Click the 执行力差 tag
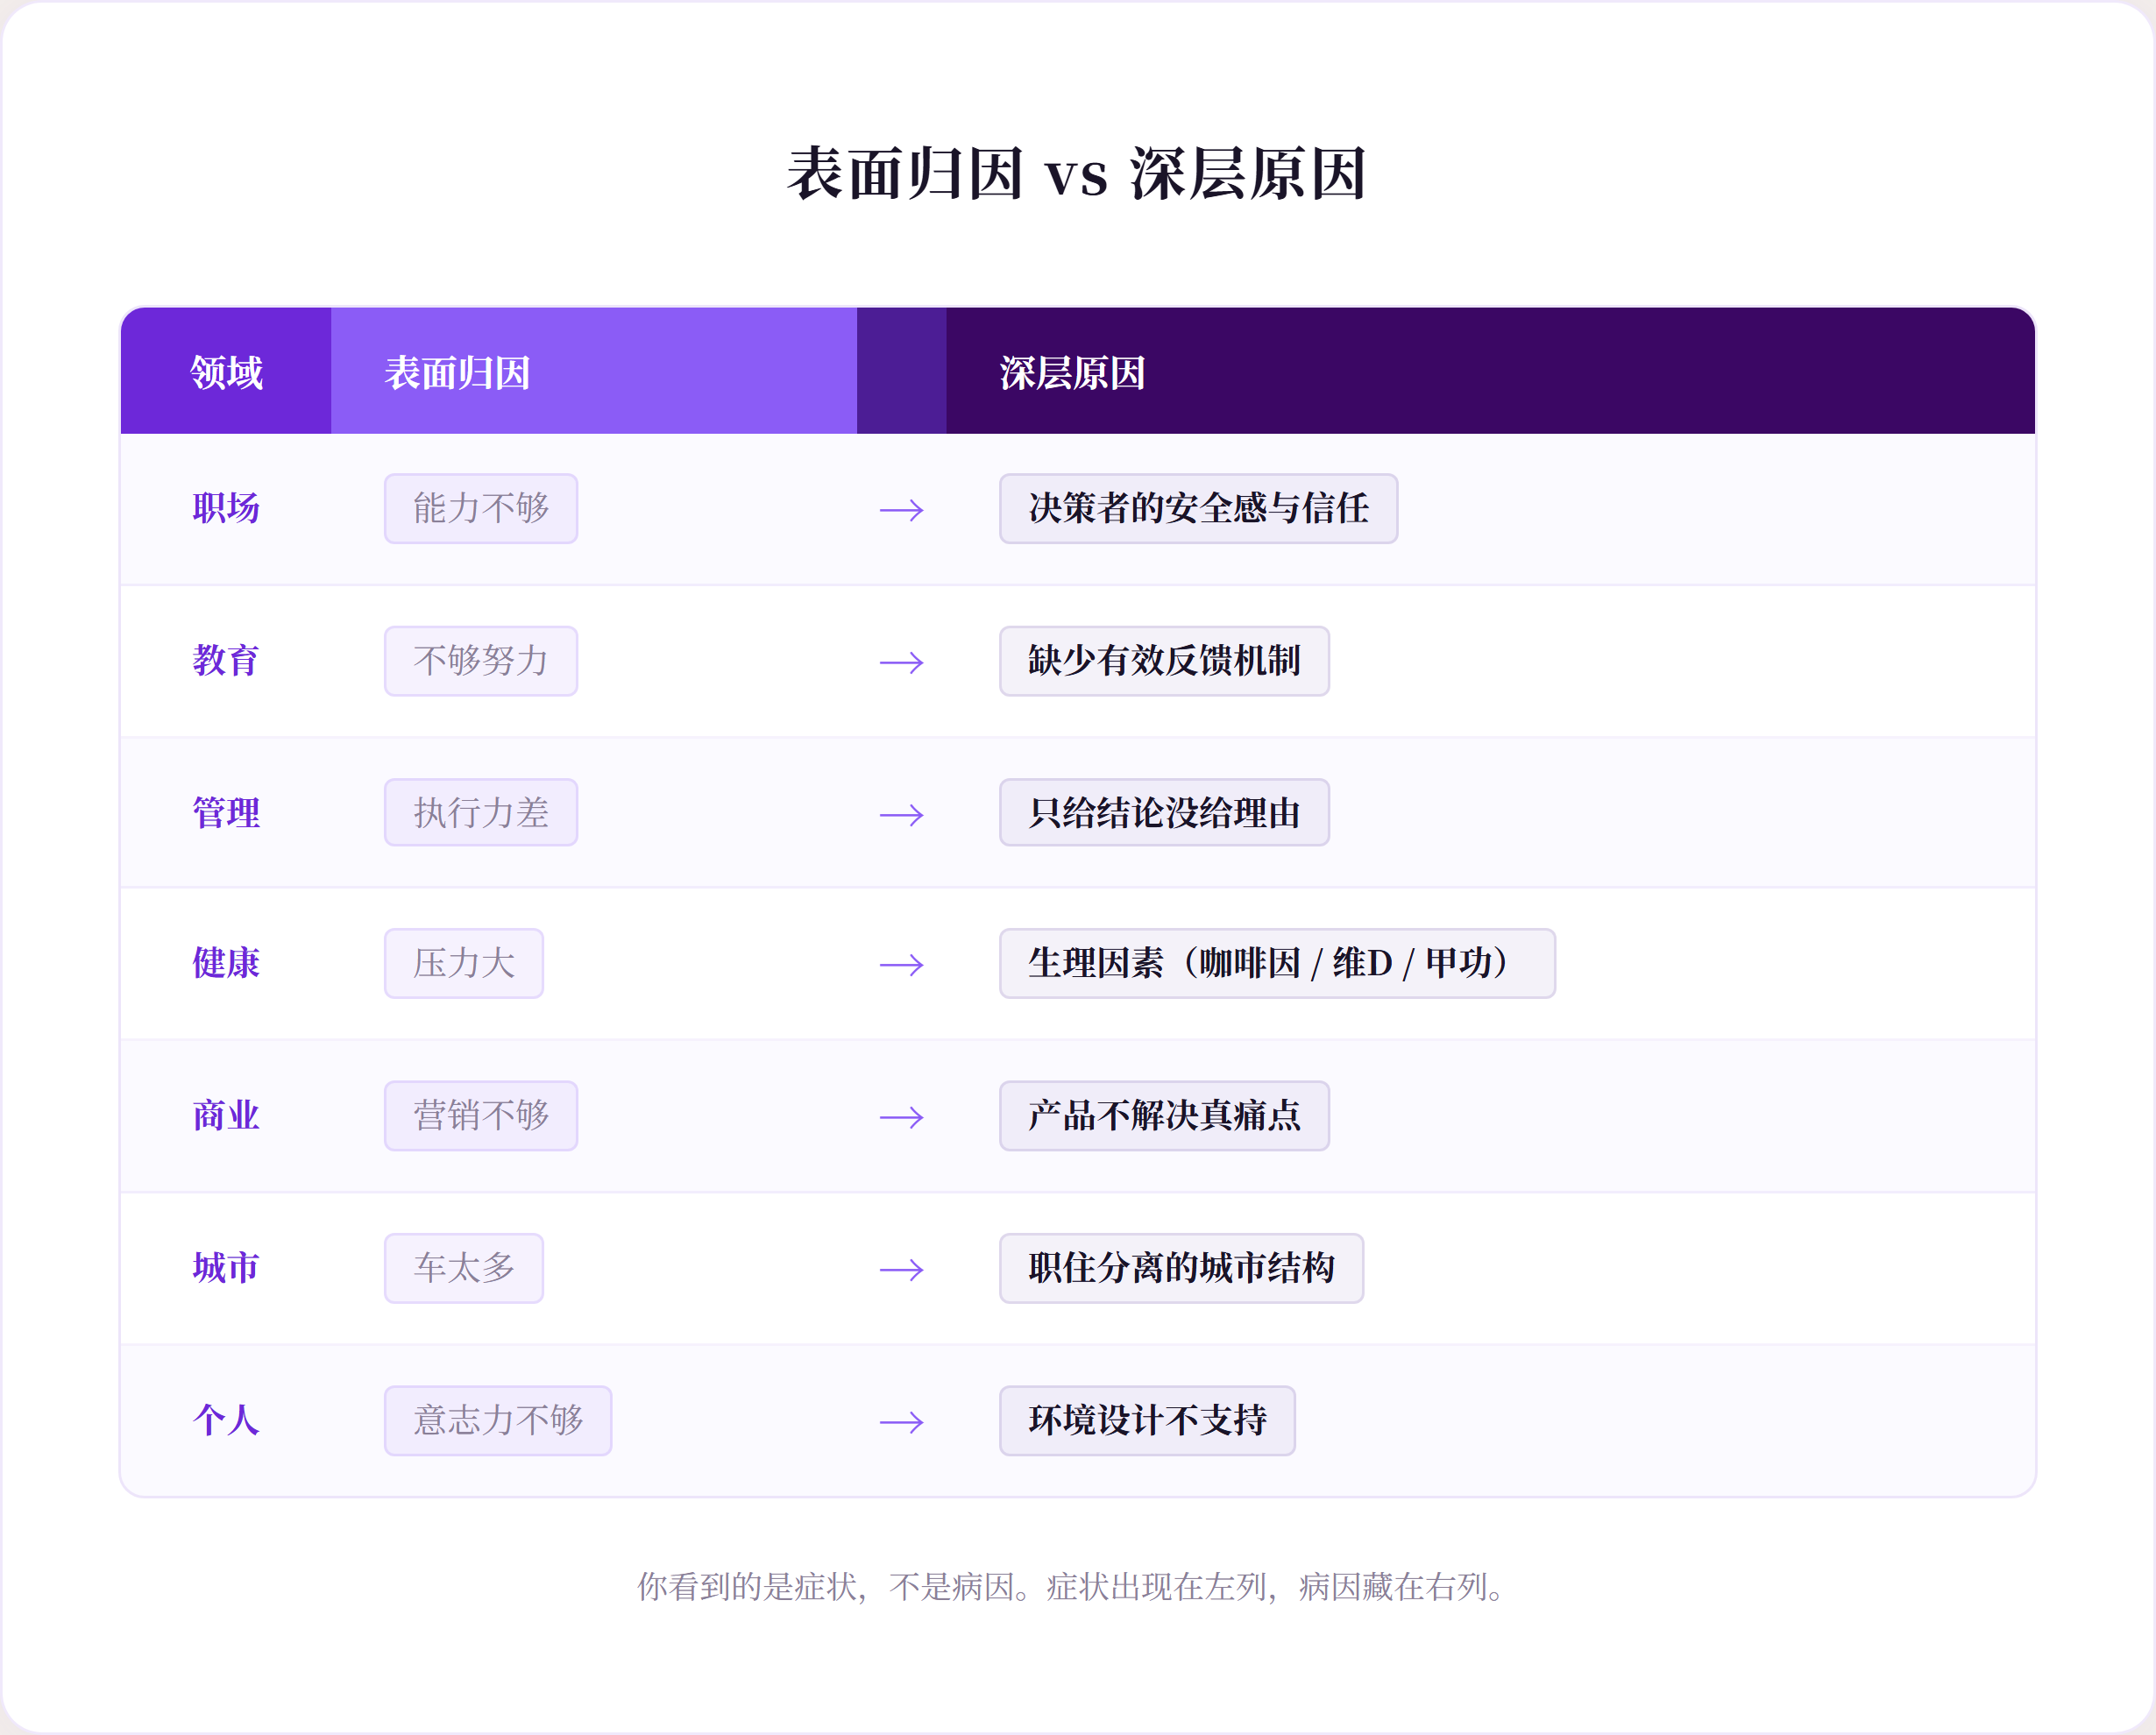This screenshot has height=1735, width=2156. pos(481,813)
